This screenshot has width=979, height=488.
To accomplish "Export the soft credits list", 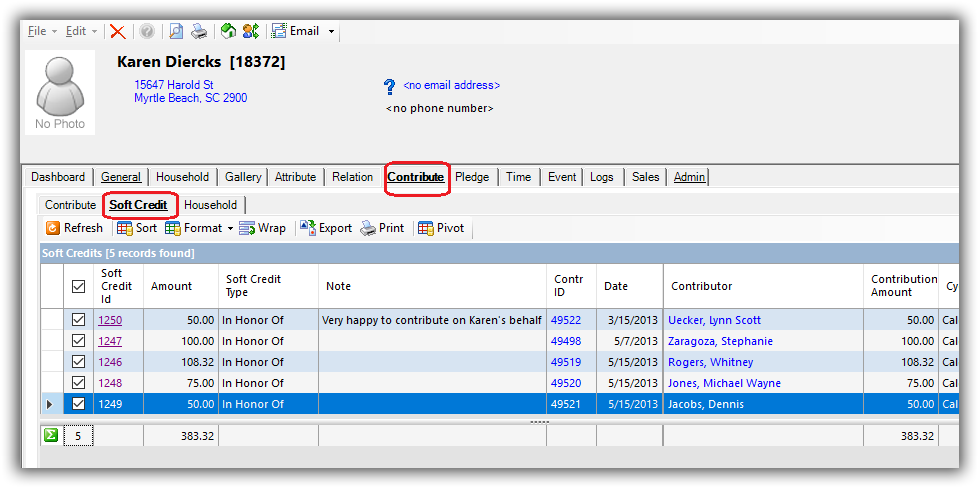I will tap(326, 228).
